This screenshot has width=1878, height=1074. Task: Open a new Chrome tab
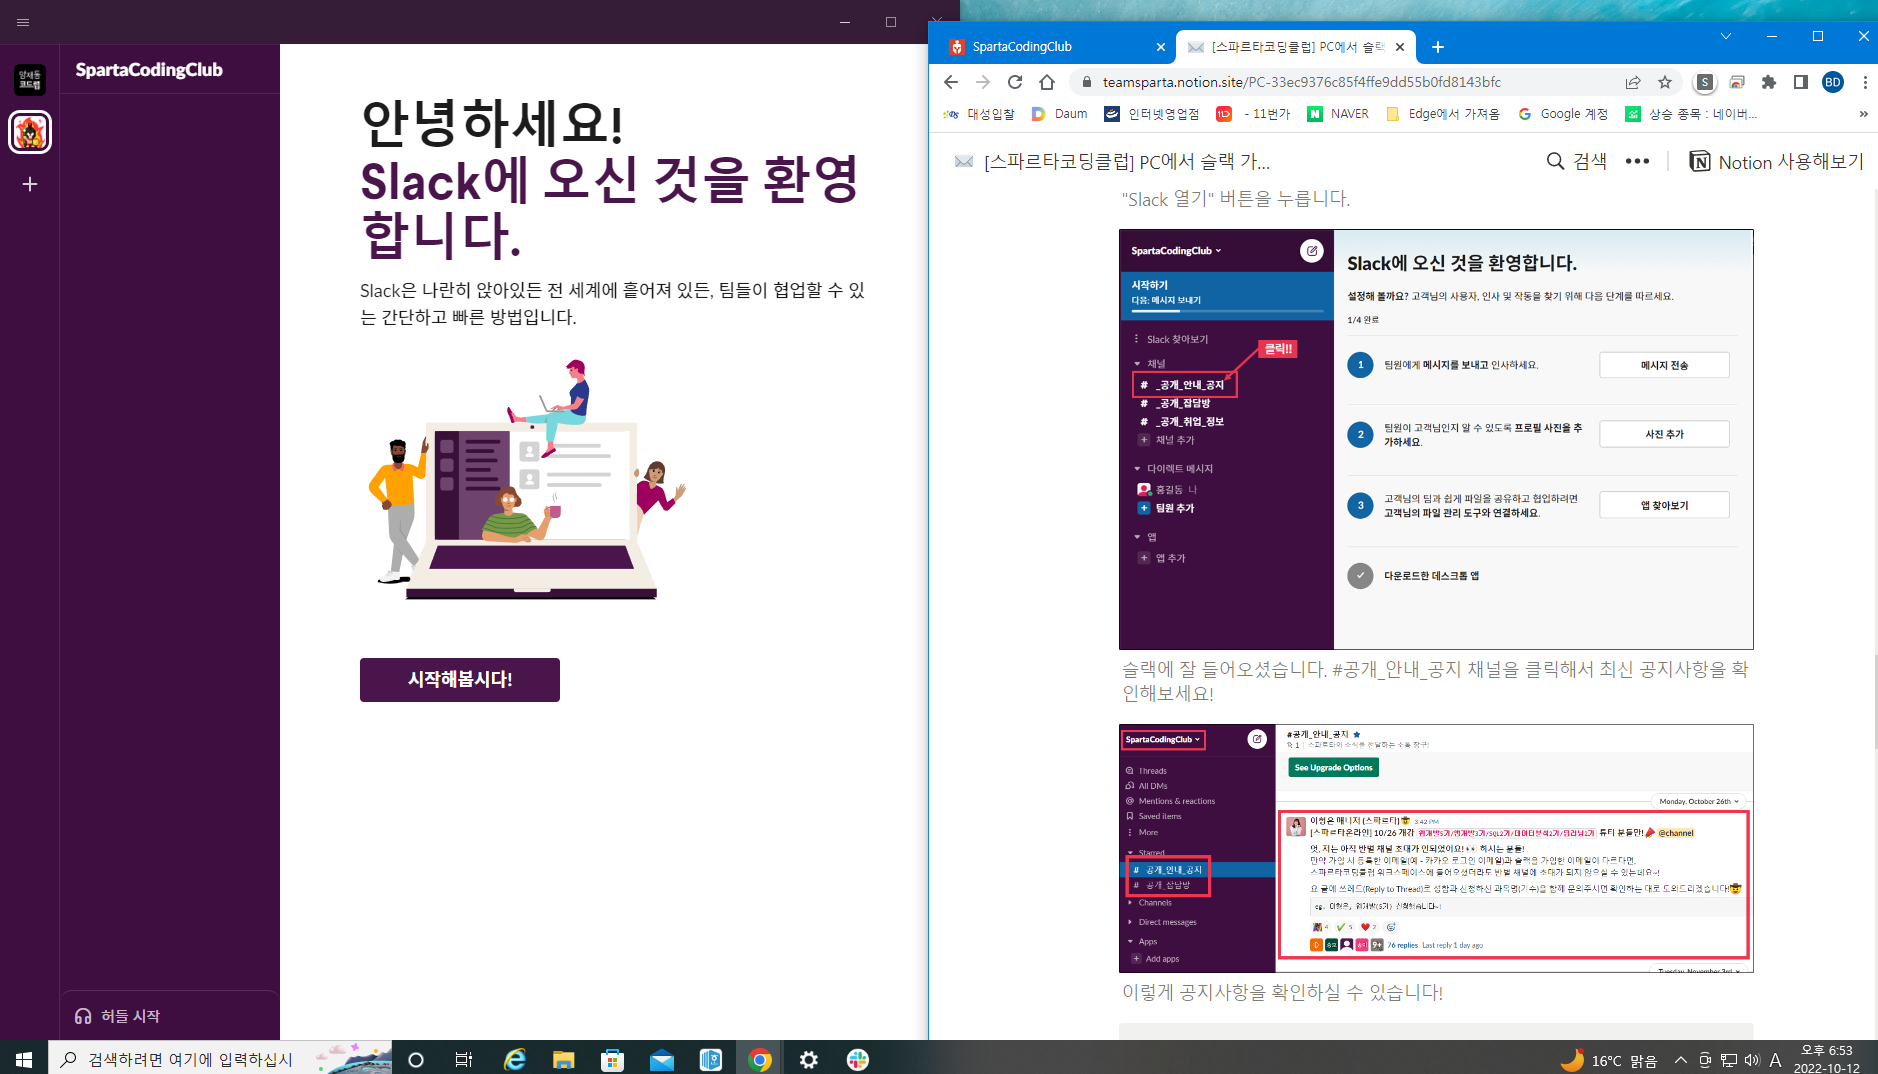click(x=1437, y=47)
